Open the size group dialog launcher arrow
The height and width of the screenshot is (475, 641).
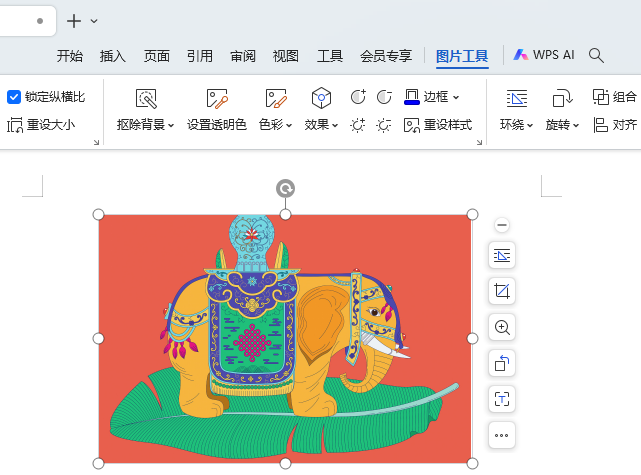[96, 142]
